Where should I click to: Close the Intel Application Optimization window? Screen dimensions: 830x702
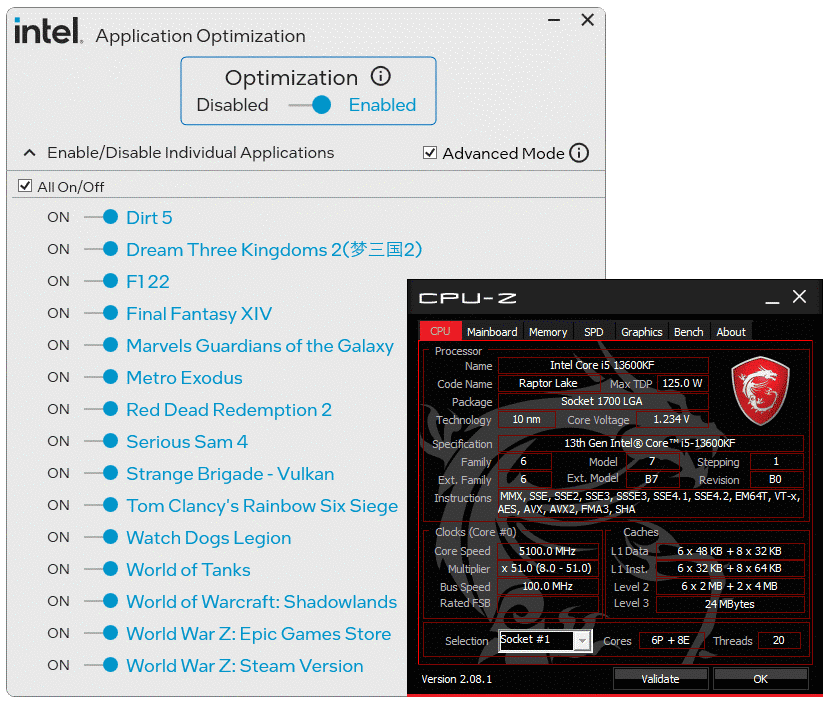coord(588,20)
